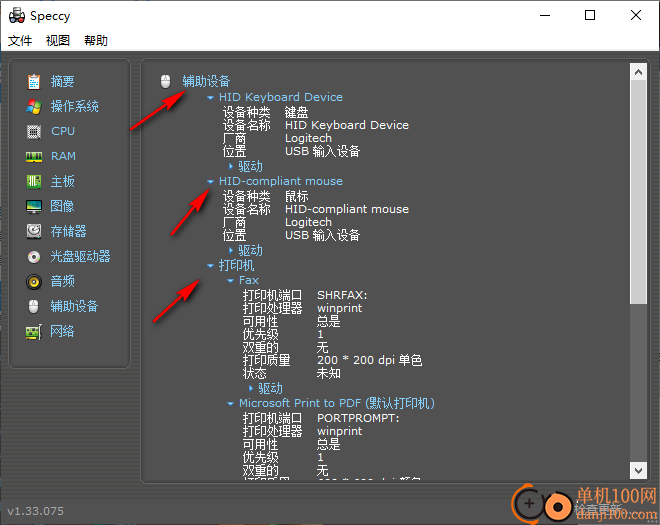660x525 pixels.
Task: Maximize the Speccy window
Action: tap(590, 16)
